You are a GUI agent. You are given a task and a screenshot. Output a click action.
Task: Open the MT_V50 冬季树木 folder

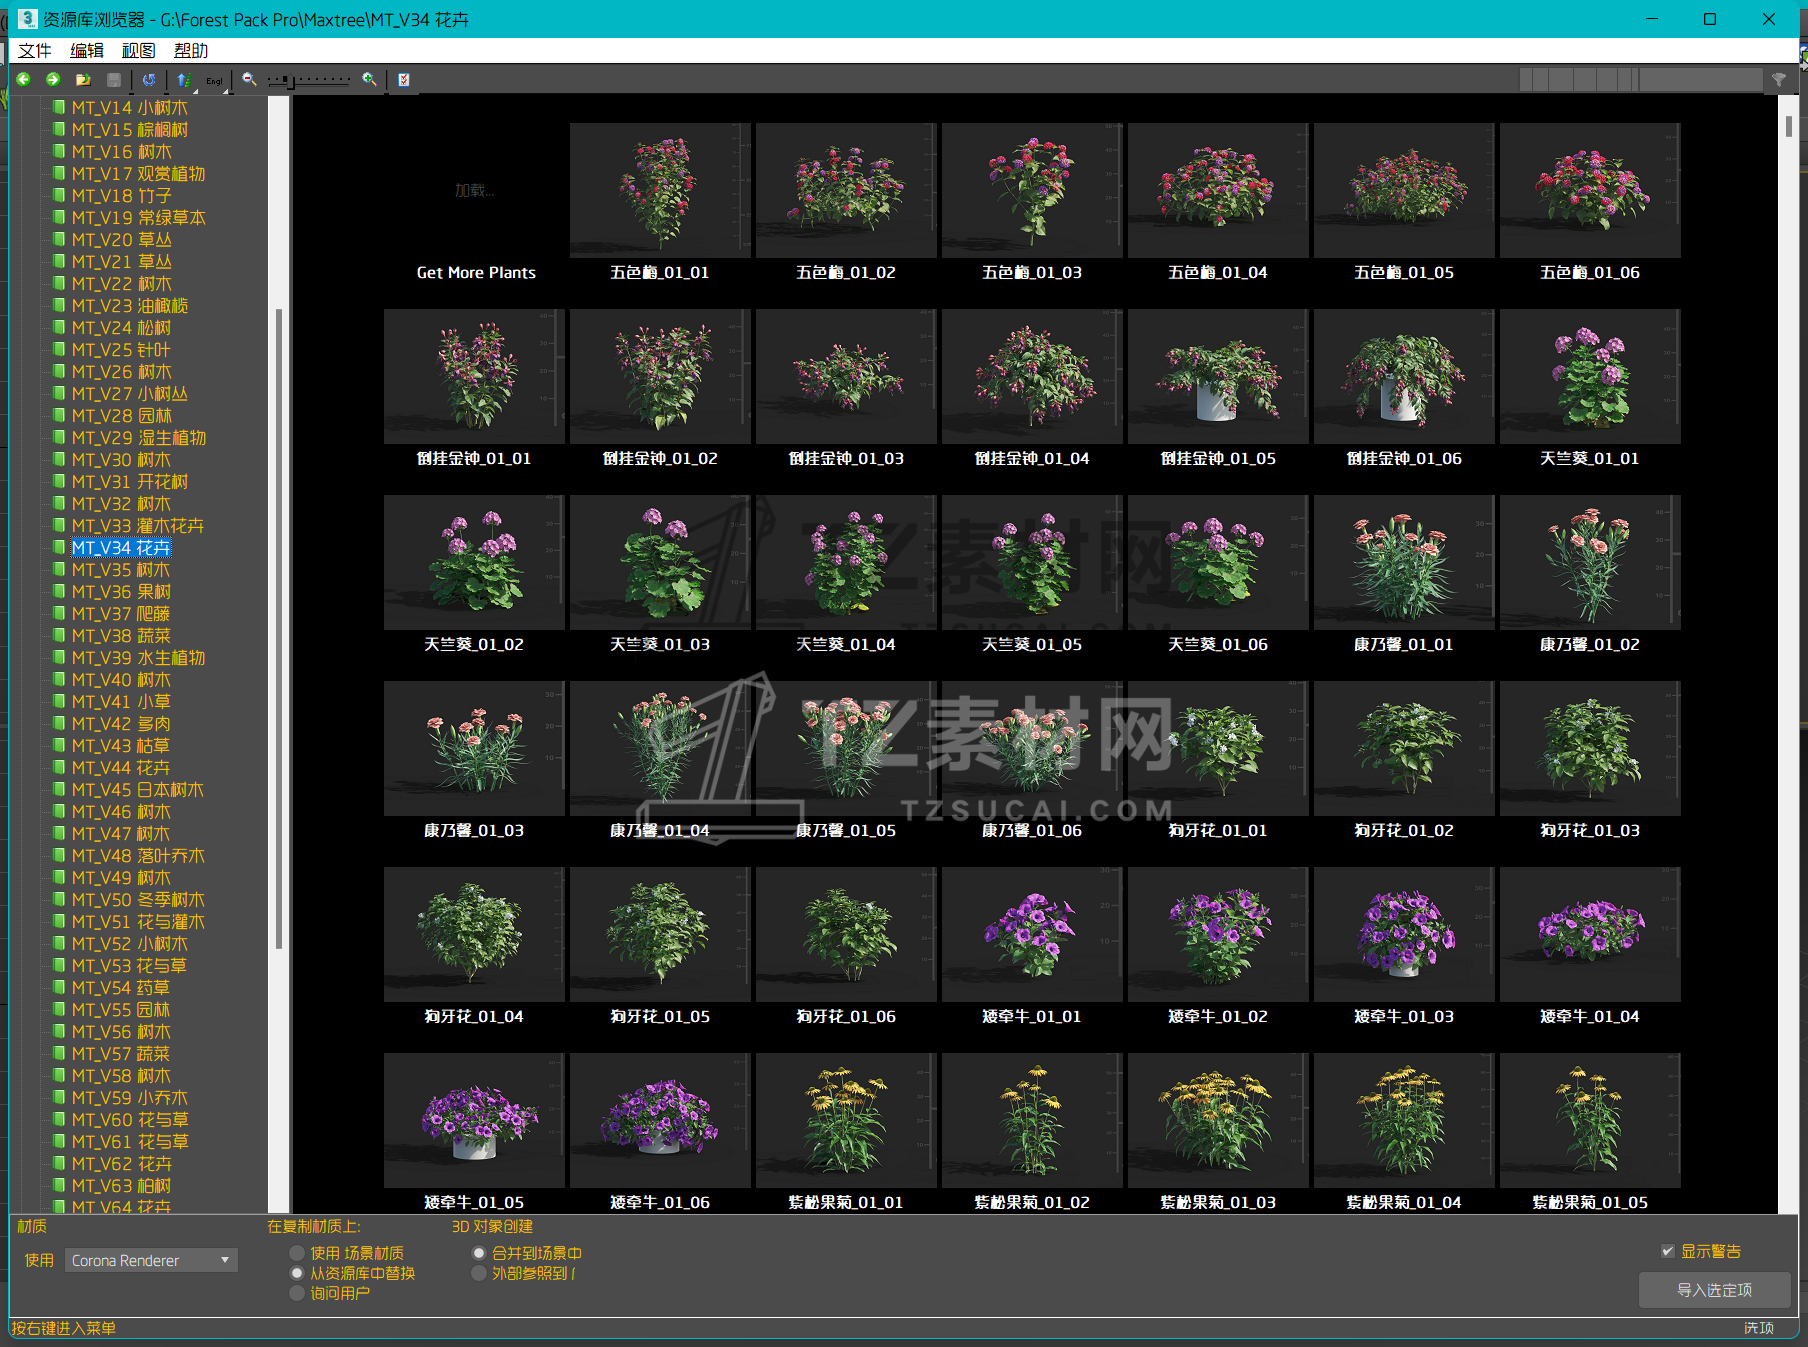tap(138, 900)
